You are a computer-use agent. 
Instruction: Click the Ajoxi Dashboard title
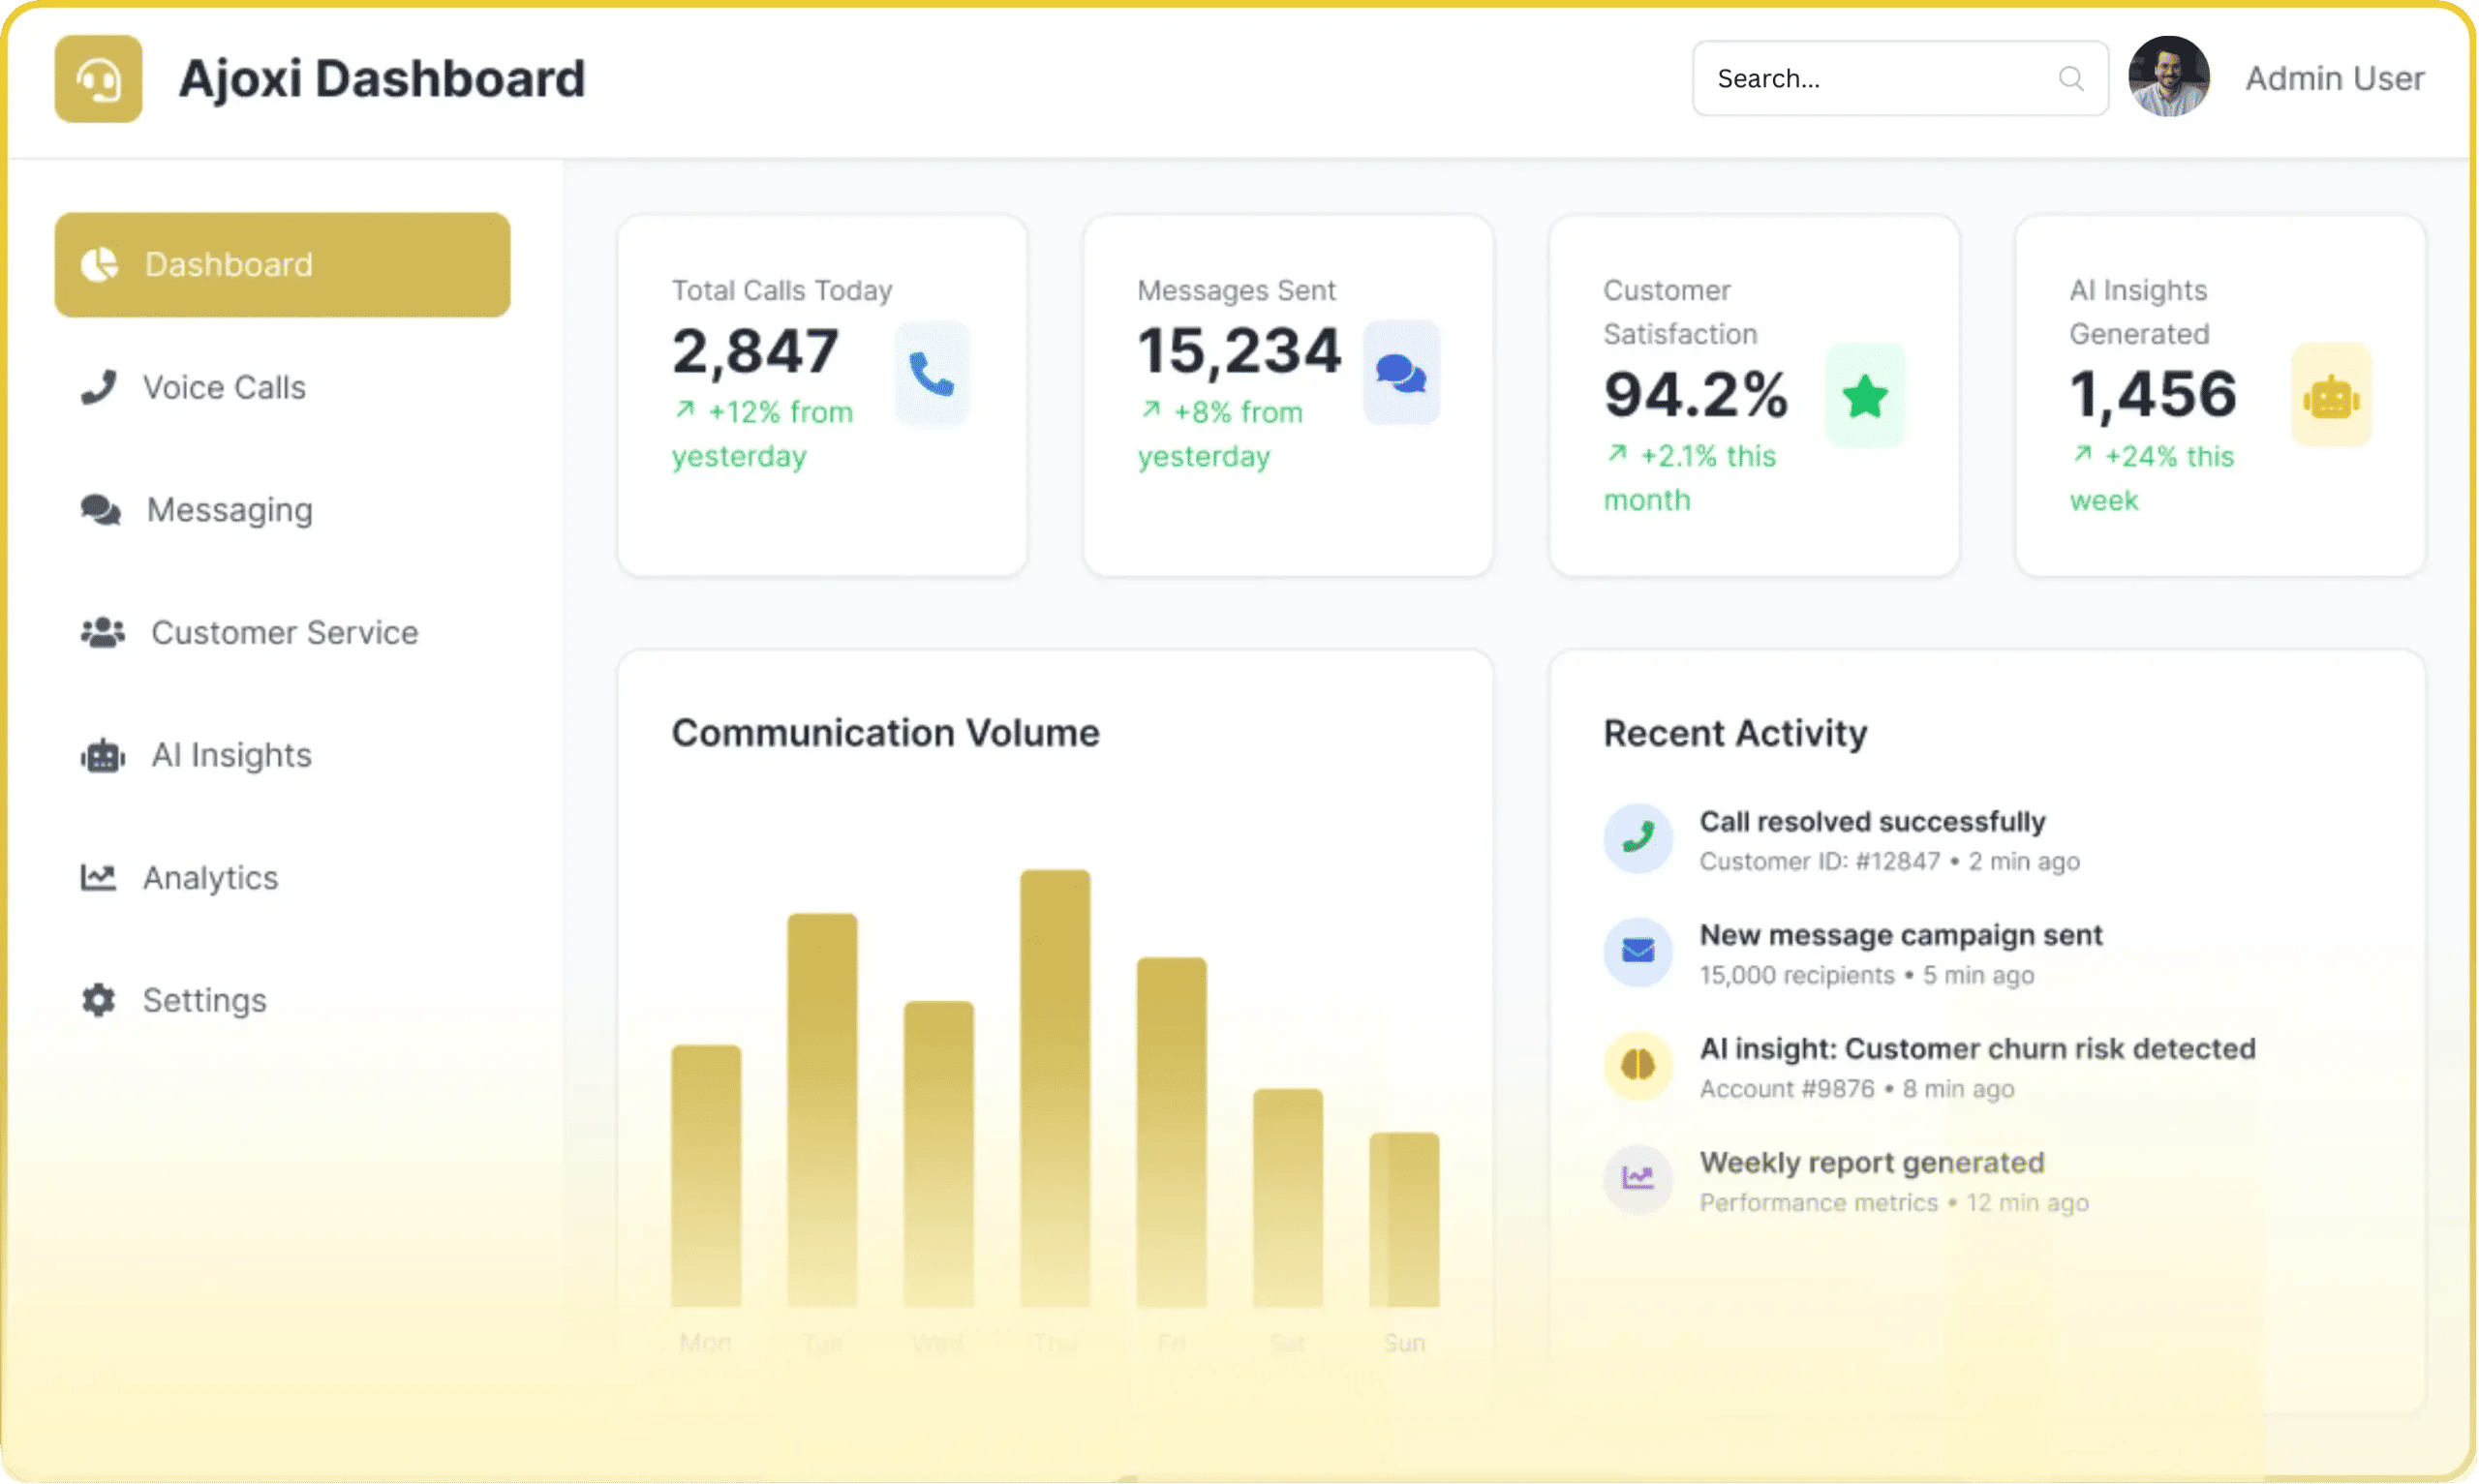(382, 79)
